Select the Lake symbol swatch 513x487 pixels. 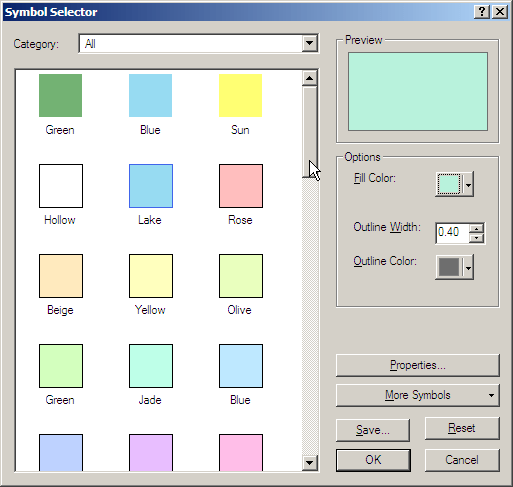151,186
